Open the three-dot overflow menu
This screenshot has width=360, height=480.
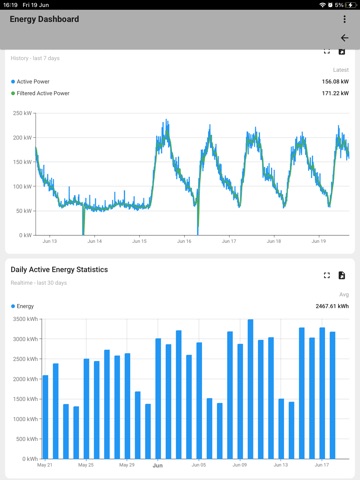pos(344,19)
